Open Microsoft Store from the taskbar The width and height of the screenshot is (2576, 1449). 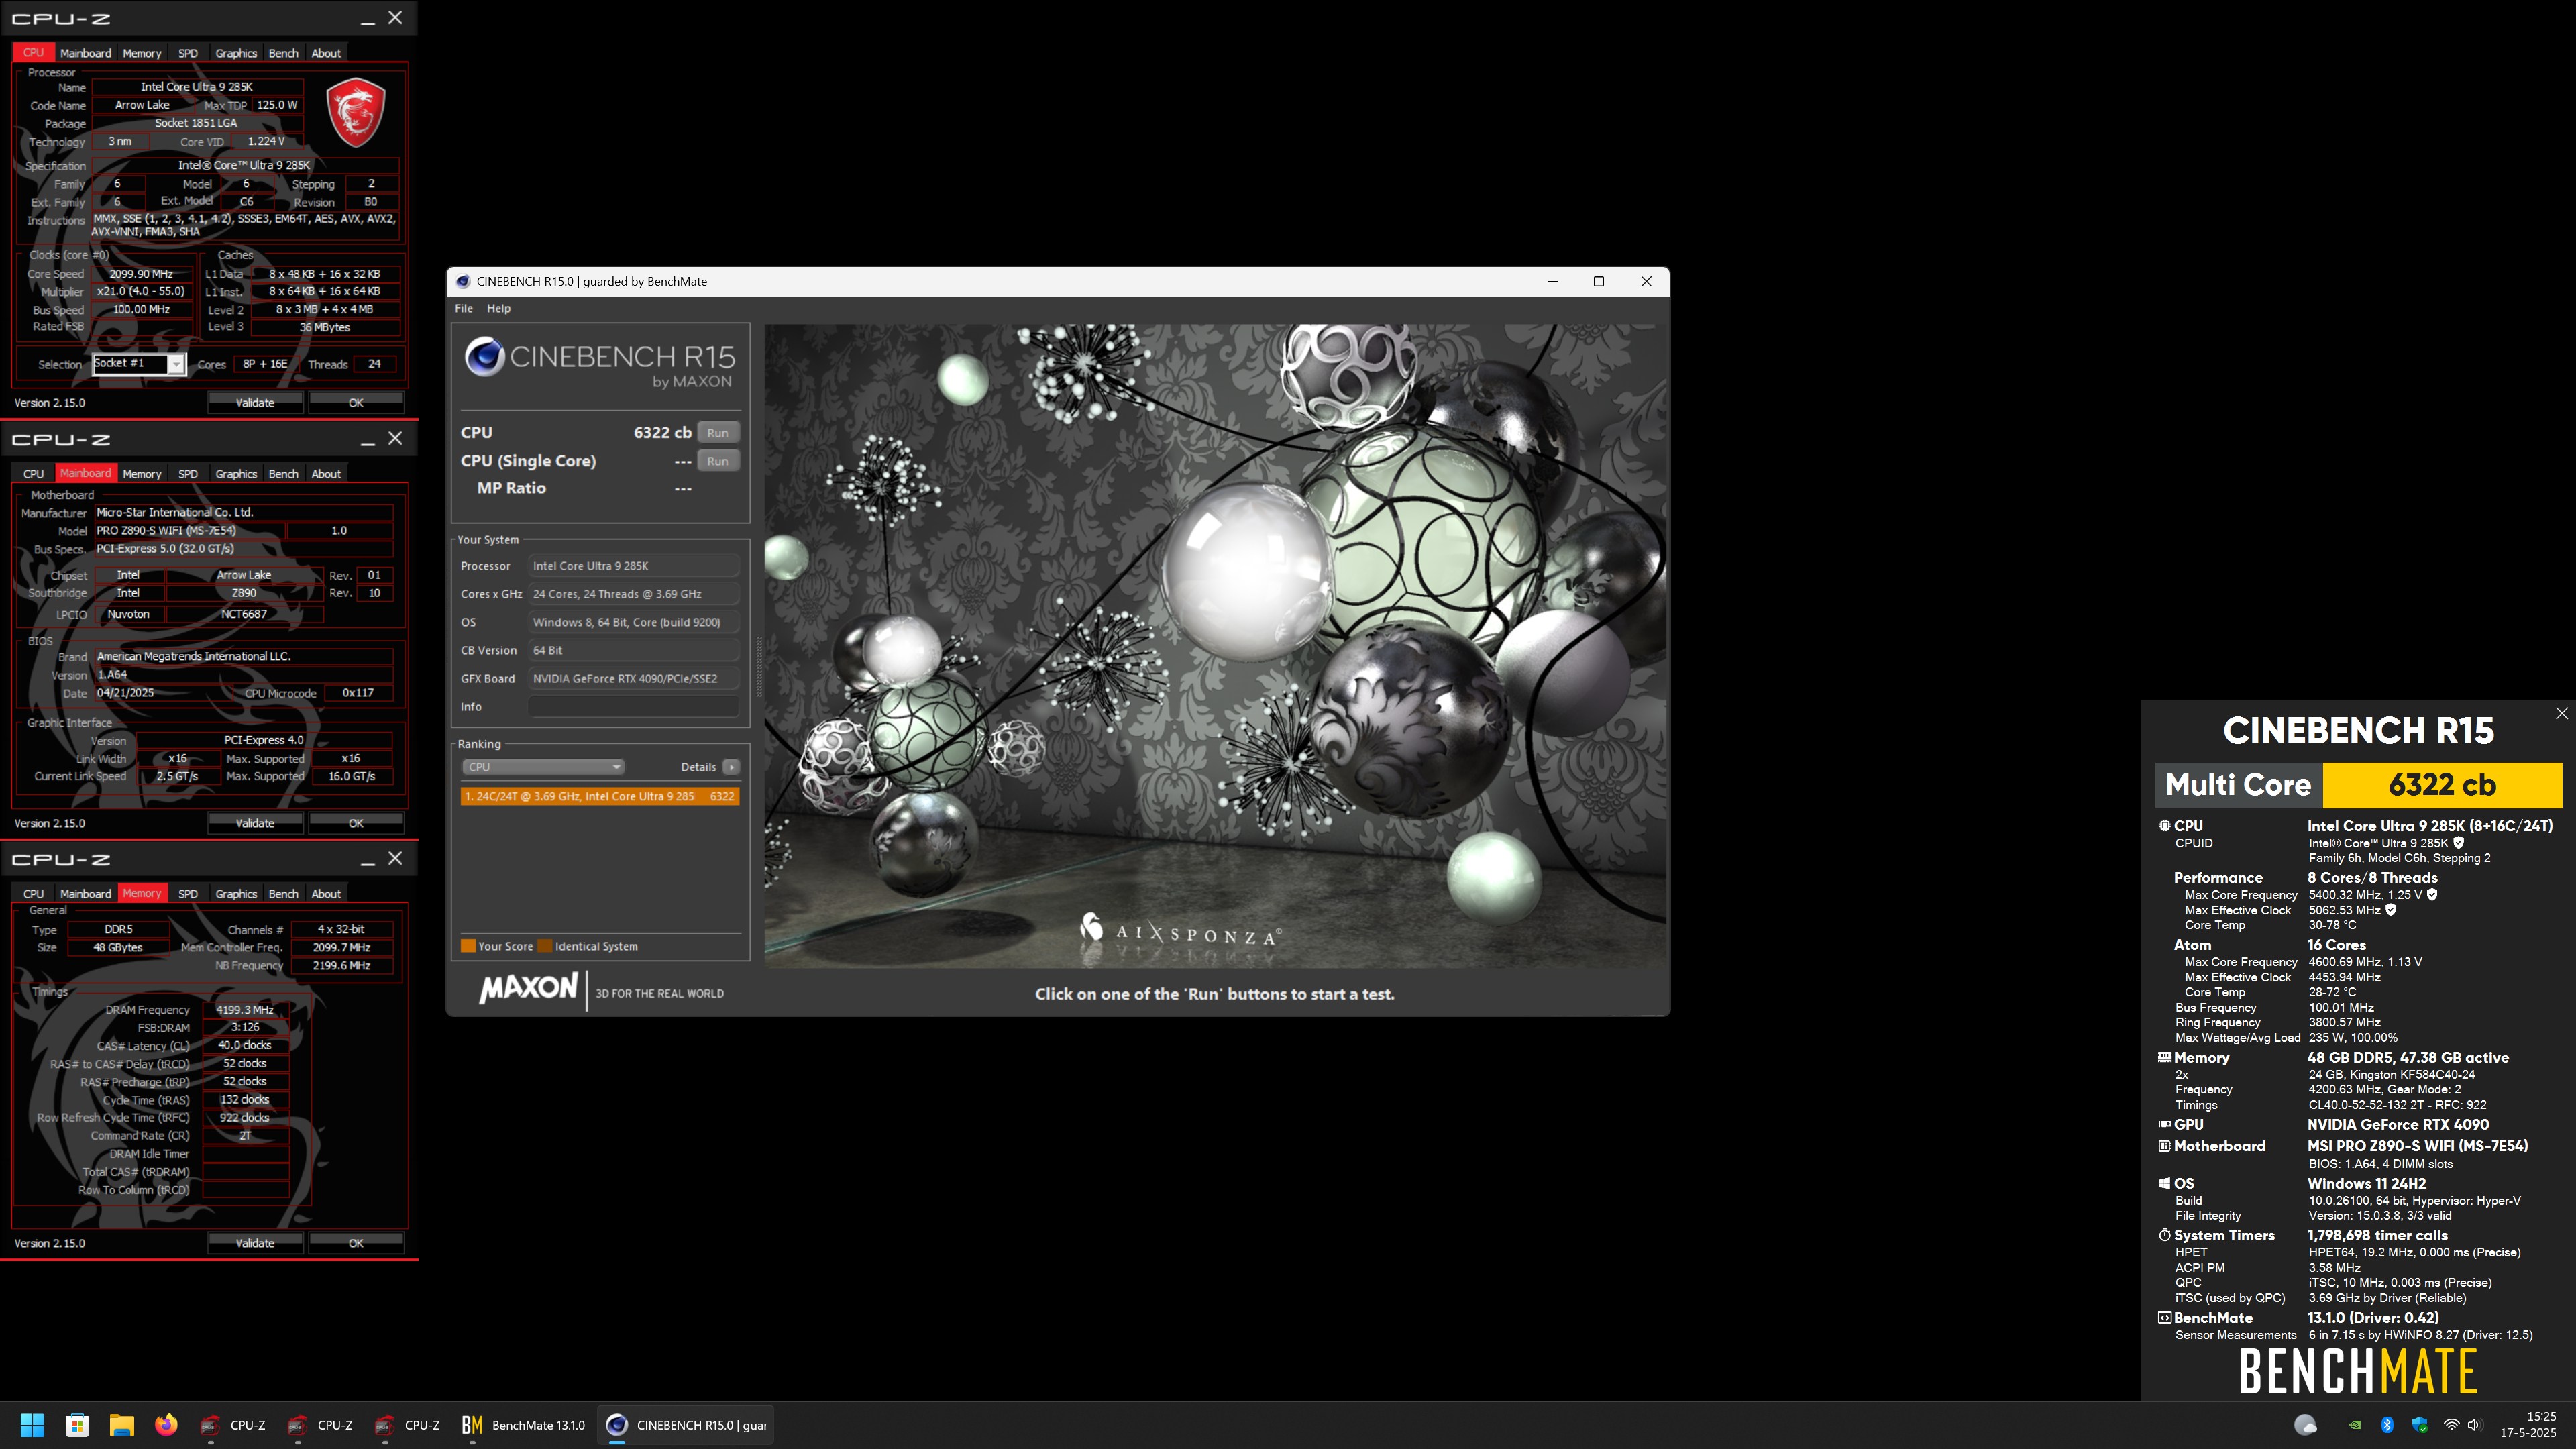click(77, 1425)
